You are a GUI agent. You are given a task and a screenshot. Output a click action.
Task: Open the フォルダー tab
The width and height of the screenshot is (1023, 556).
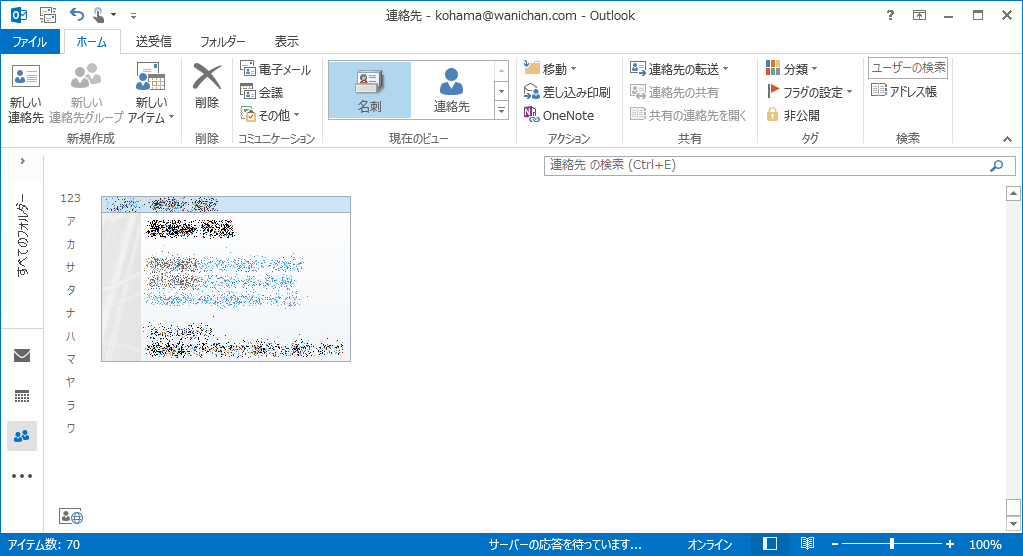click(222, 42)
